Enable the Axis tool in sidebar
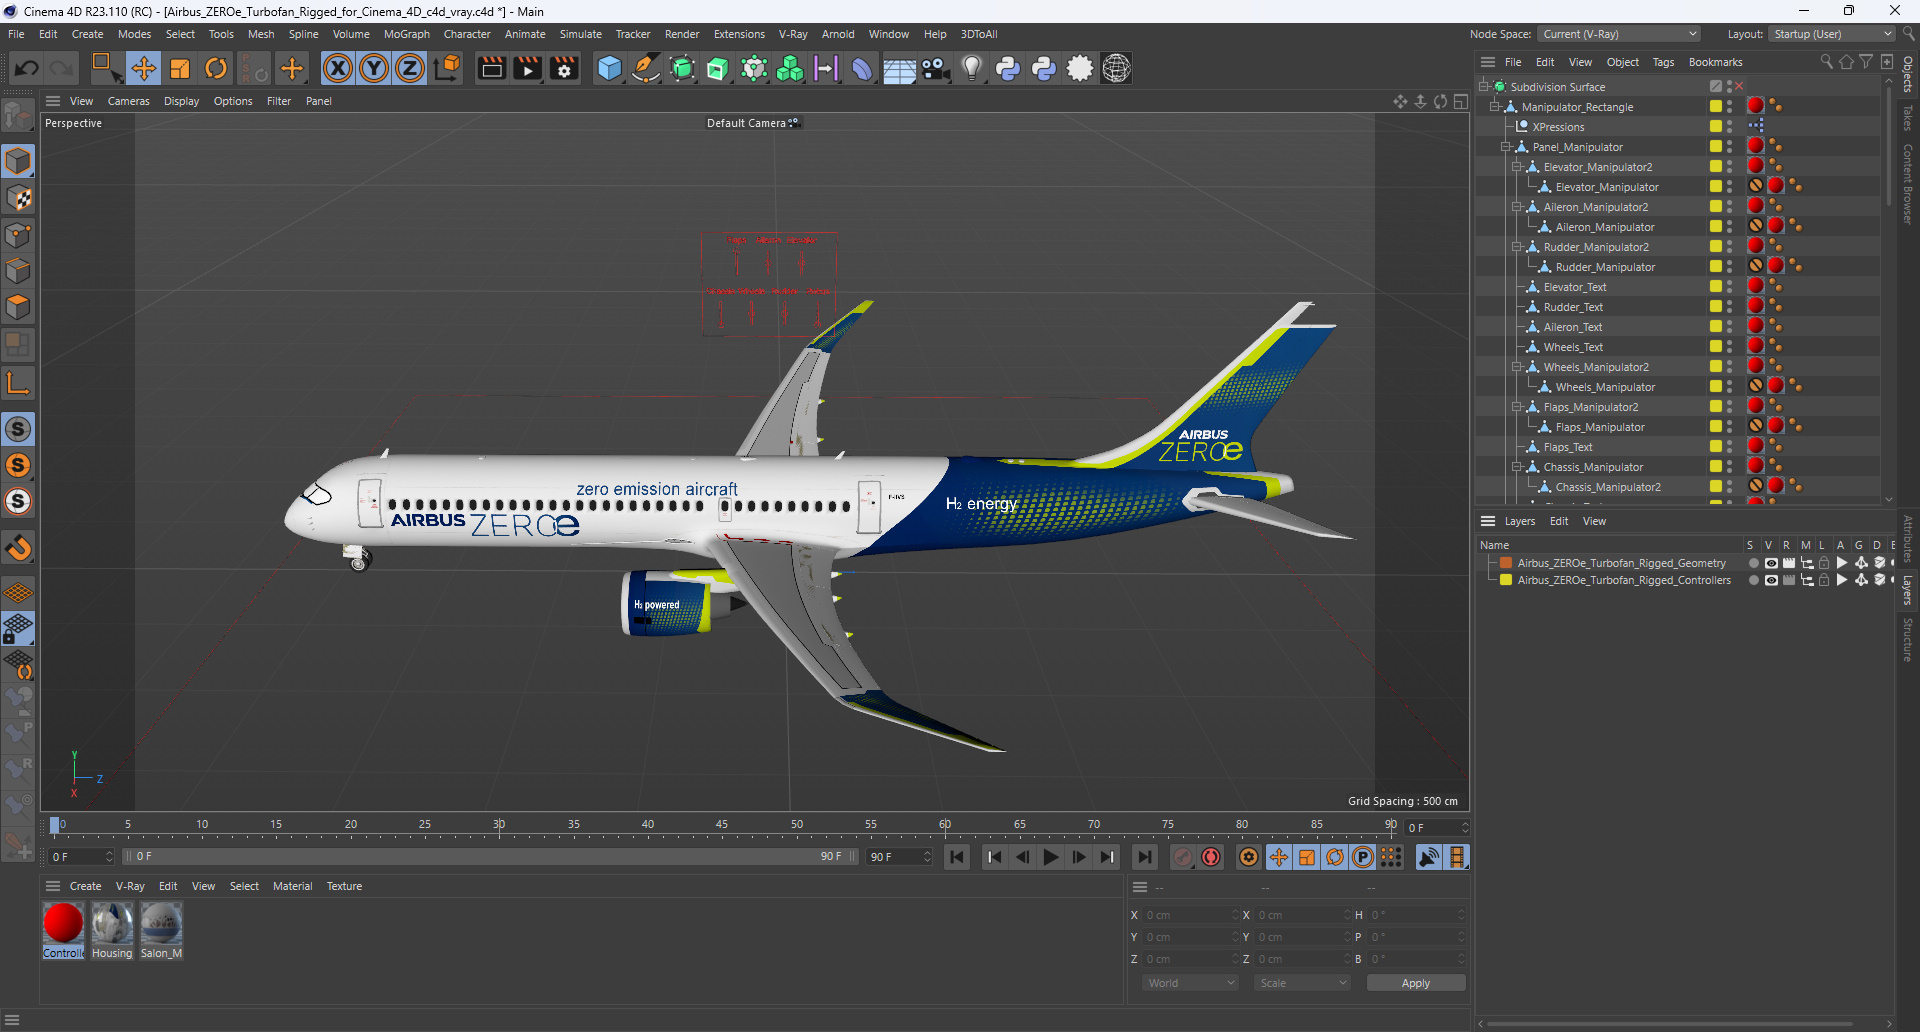Image resolution: width=1920 pixels, height=1032 pixels. [18, 384]
